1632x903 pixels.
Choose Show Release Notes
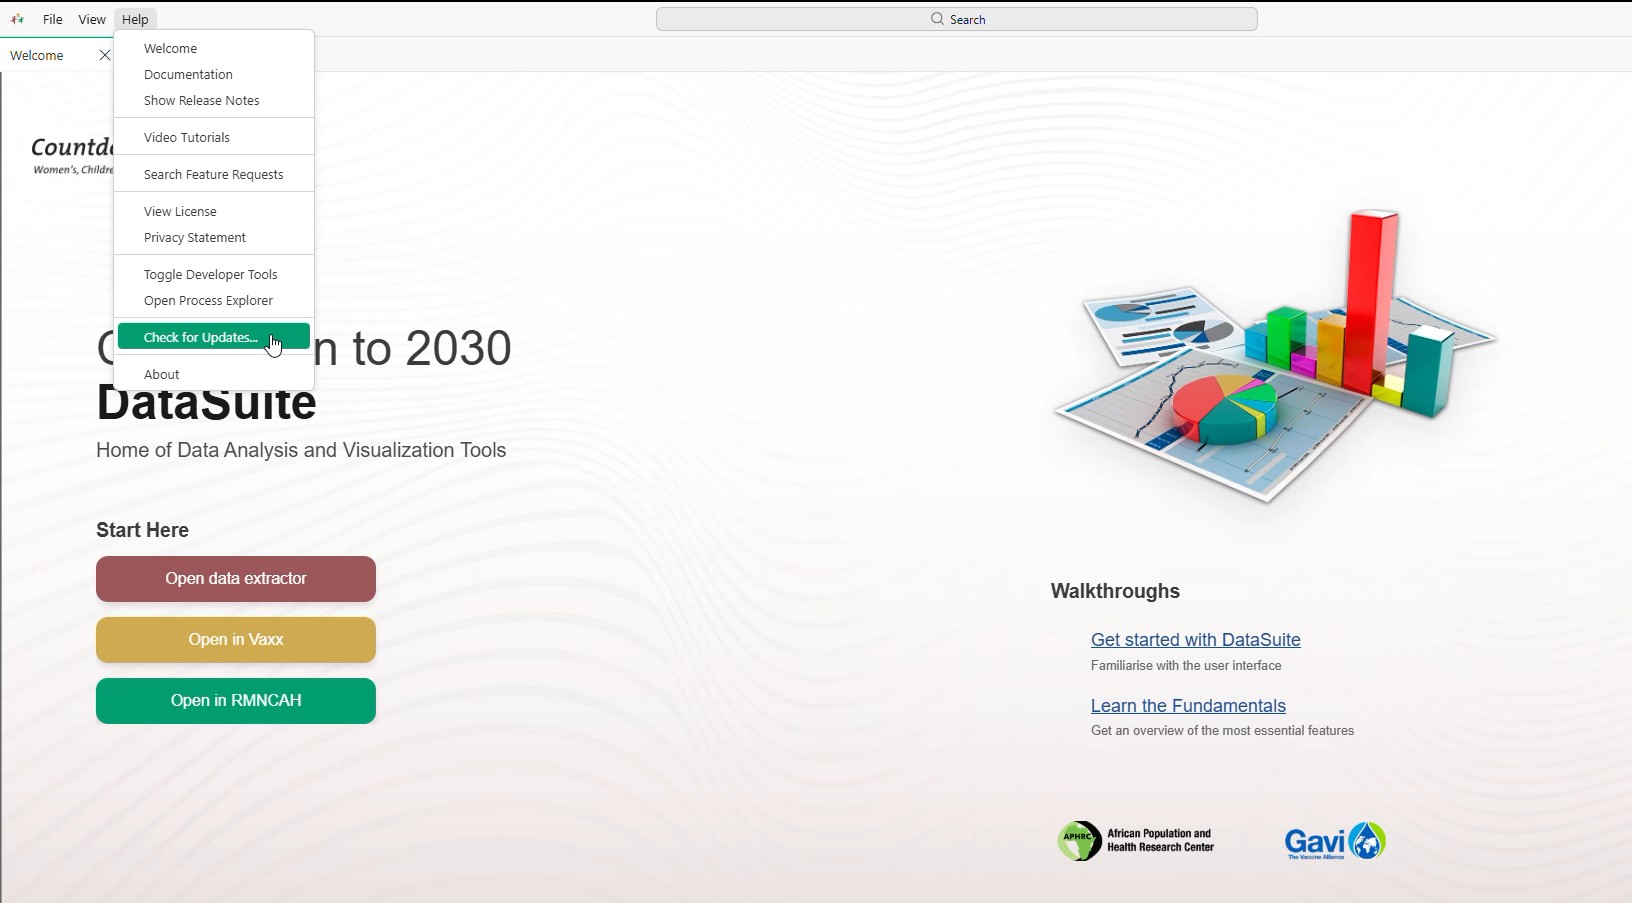coord(214,100)
